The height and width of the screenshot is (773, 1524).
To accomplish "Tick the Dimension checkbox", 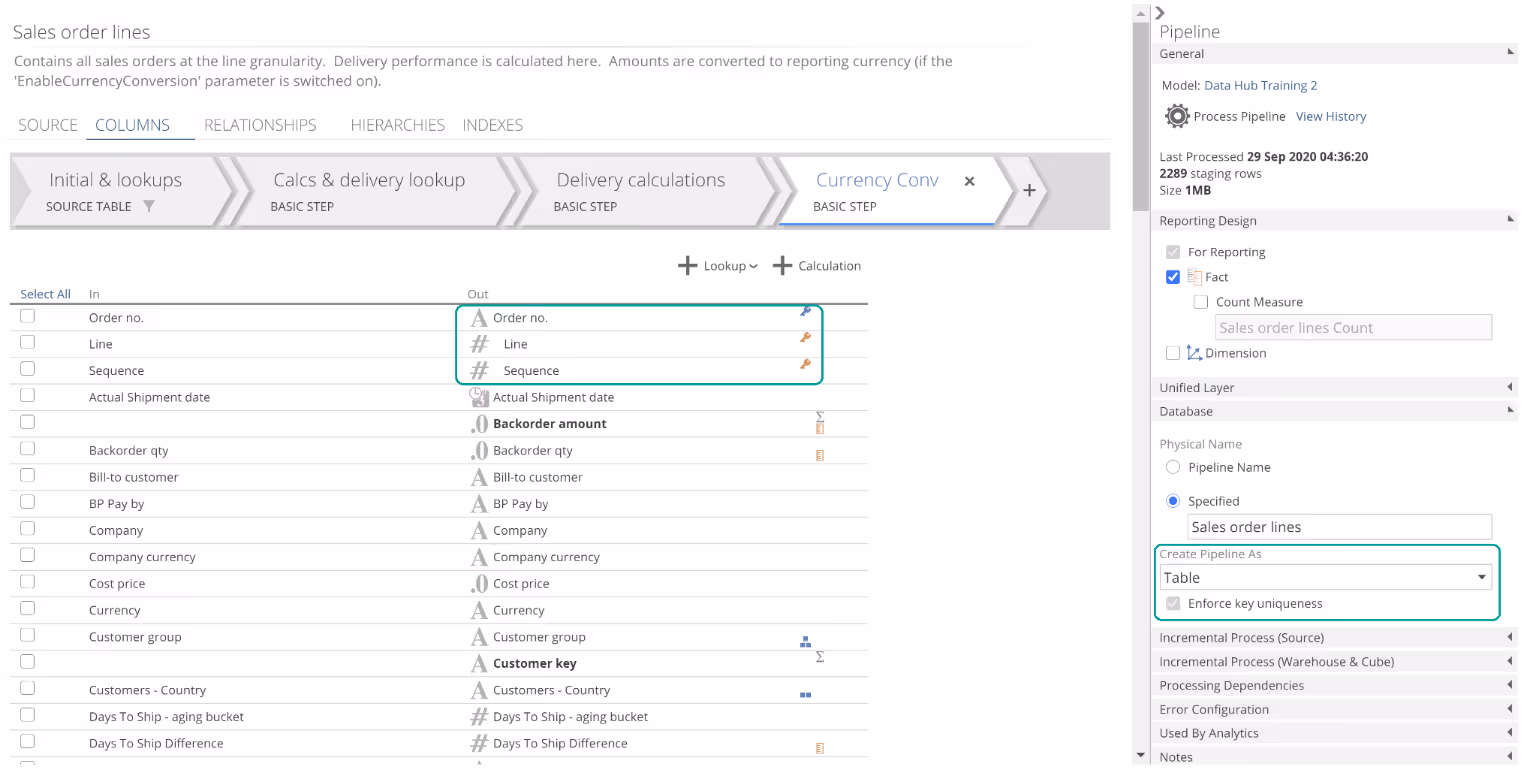I will tap(1172, 353).
